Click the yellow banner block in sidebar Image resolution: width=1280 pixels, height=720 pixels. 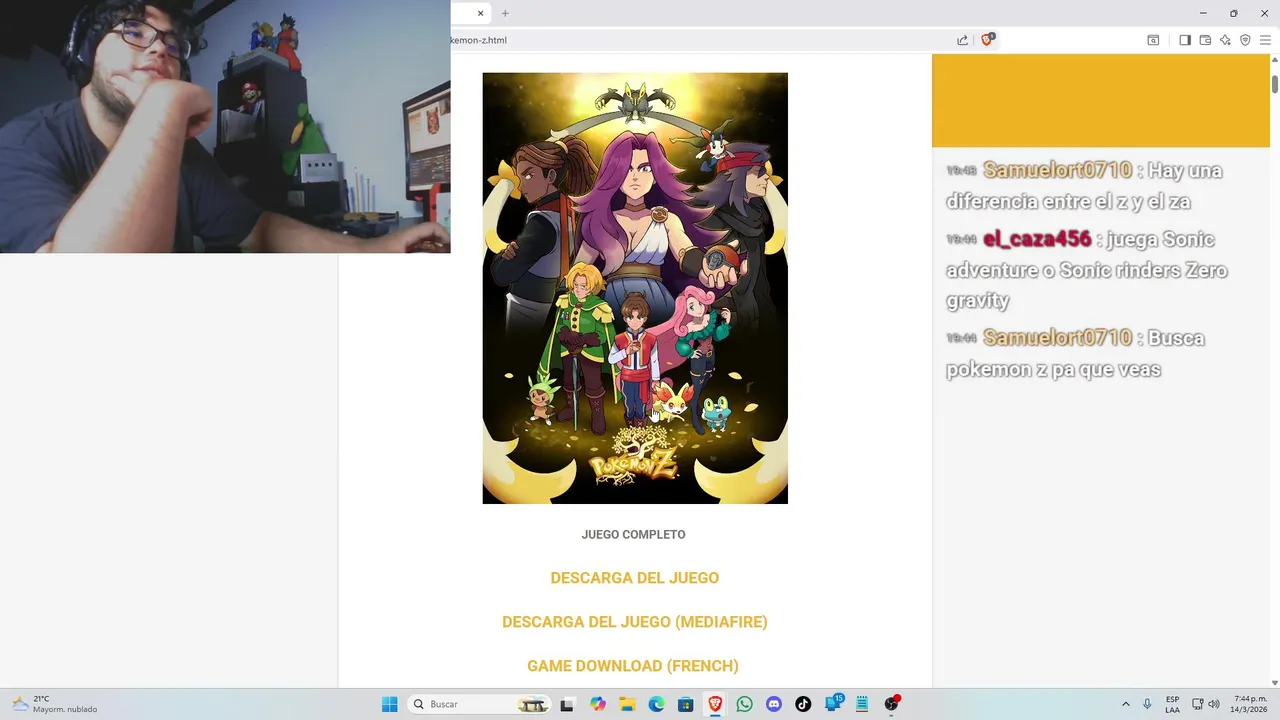[x=1101, y=101]
